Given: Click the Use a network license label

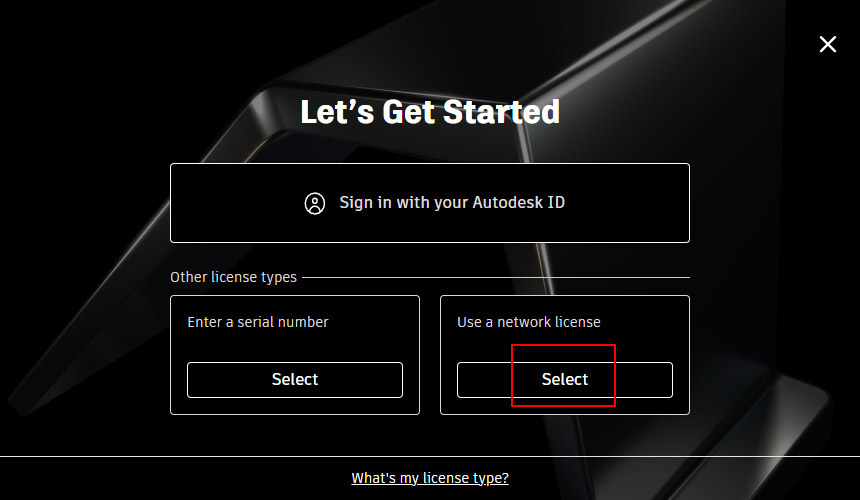Looking at the screenshot, I should tap(529, 322).
